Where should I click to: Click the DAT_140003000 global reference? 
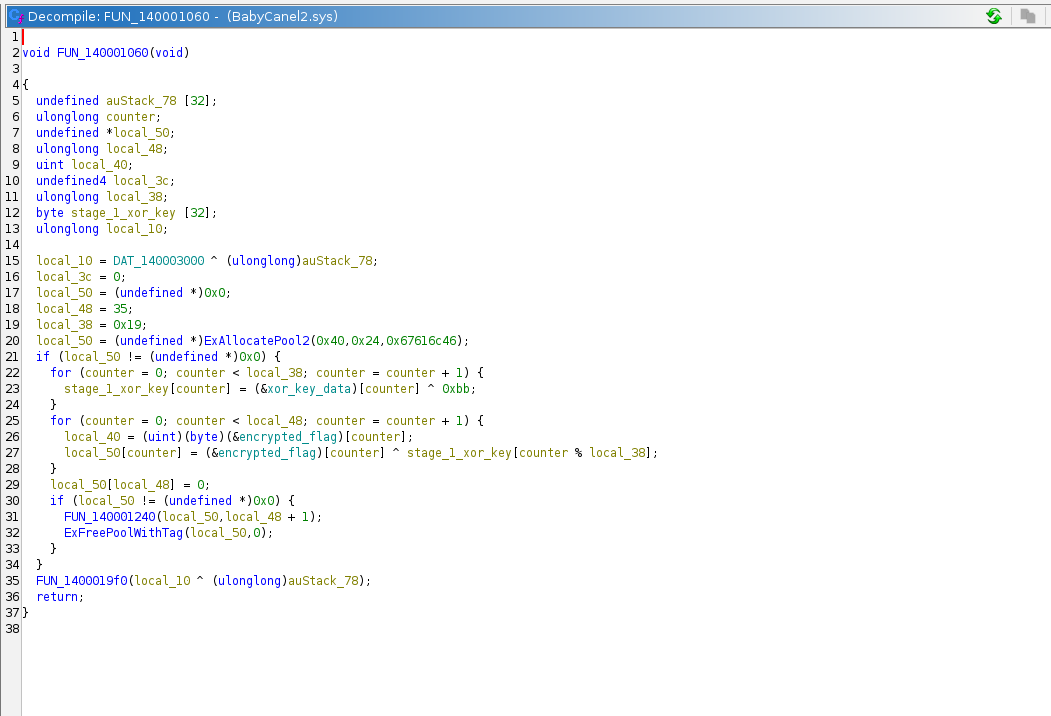(x=159, y=261)
